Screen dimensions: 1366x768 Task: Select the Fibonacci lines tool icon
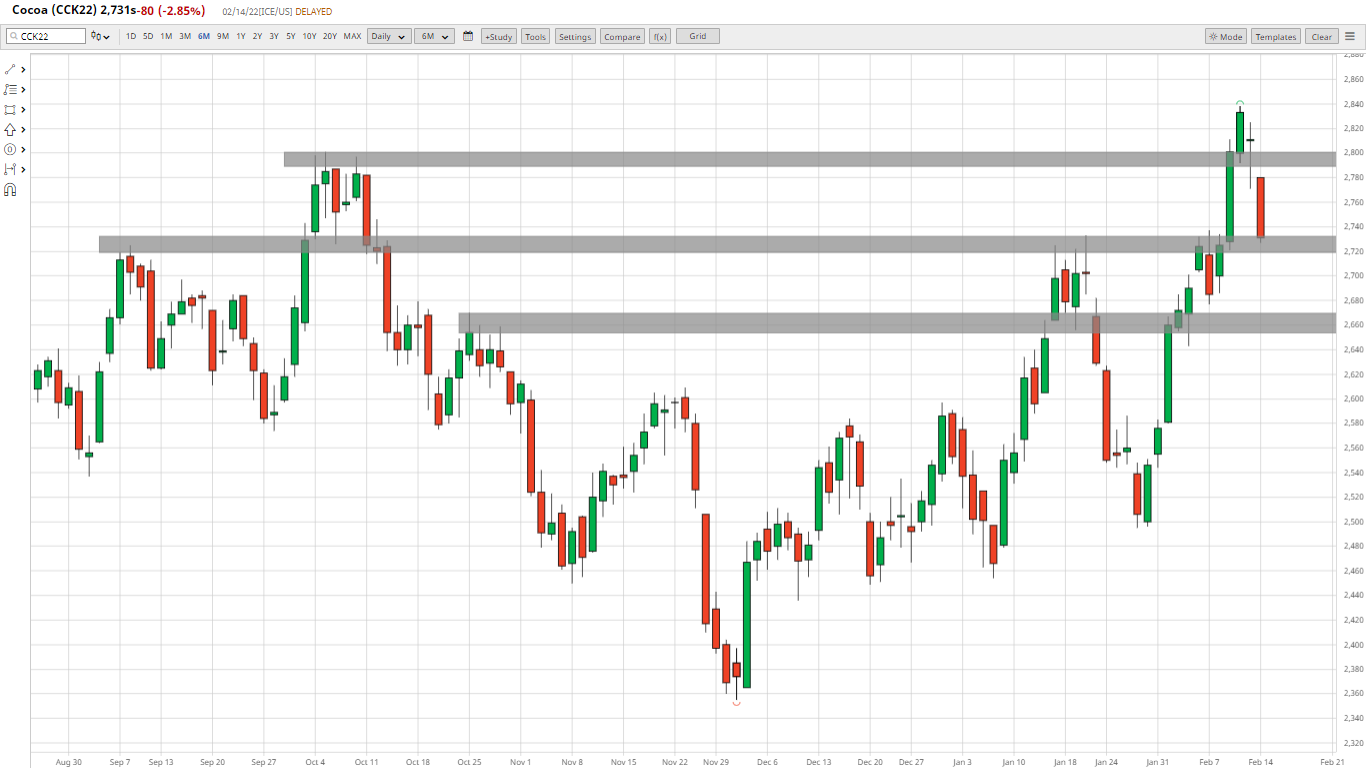coord(10,90)
